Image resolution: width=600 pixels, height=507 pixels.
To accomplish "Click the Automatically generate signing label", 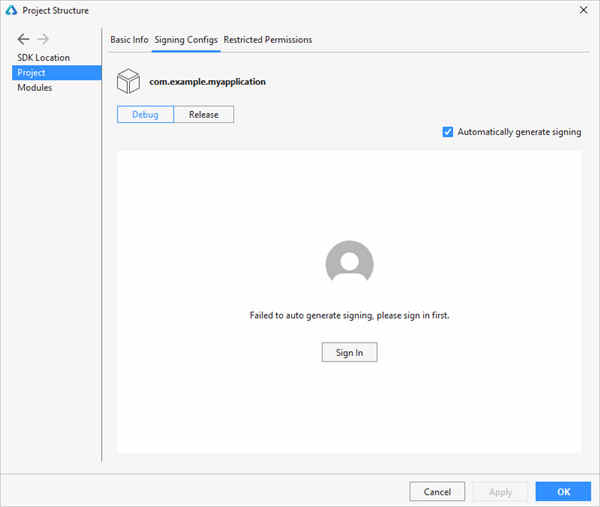I will 519,132.
